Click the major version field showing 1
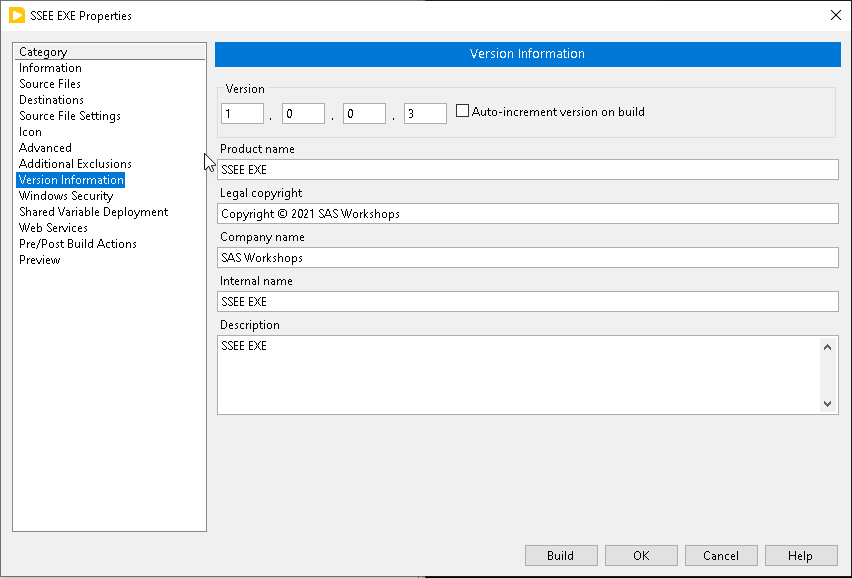852x578 pixels. pyautogui.click(x=242, y=114)
